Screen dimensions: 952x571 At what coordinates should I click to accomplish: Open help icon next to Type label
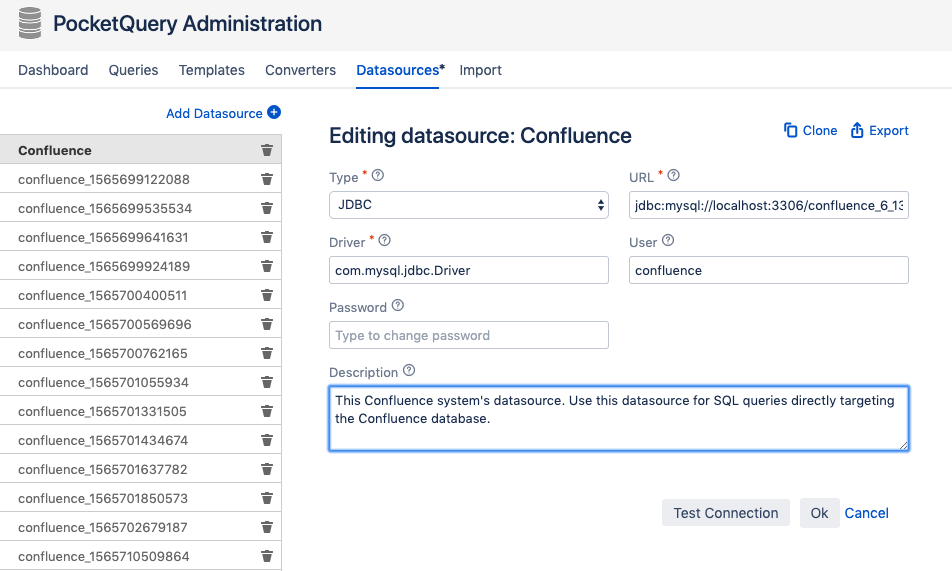[x=378, y=176]
